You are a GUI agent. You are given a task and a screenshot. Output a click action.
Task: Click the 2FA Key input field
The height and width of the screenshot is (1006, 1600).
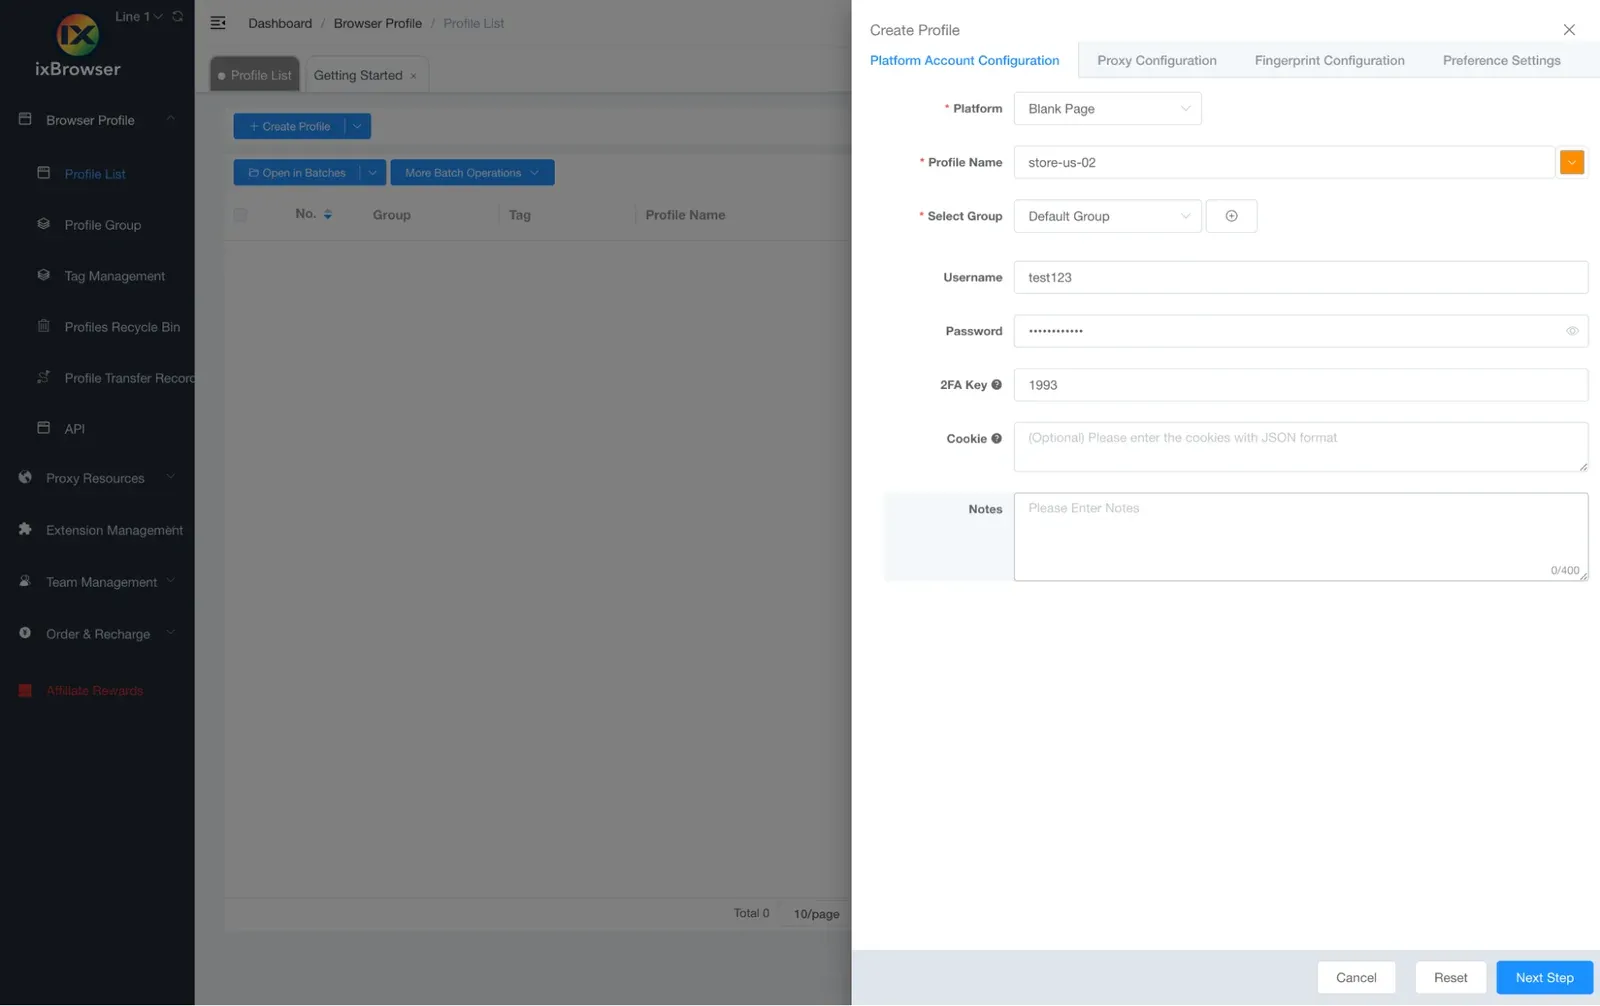click(1300, 385)
